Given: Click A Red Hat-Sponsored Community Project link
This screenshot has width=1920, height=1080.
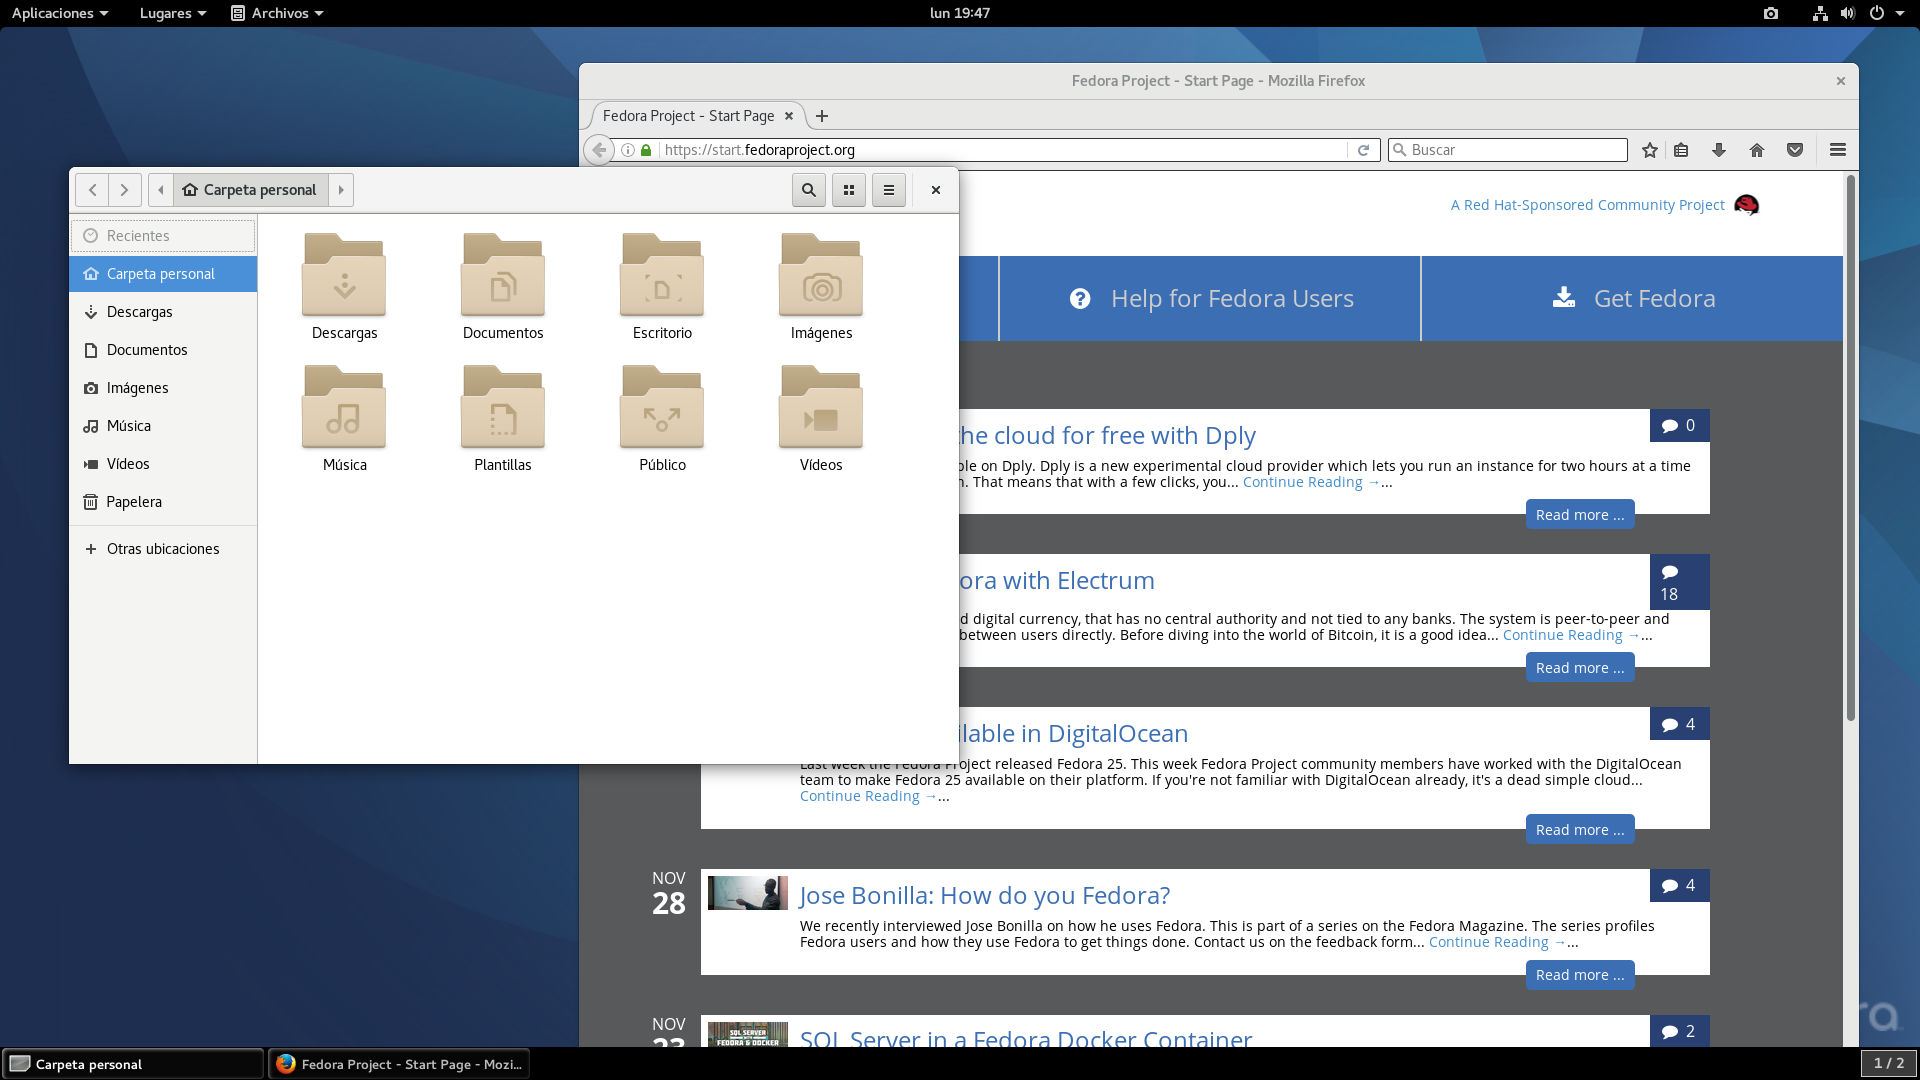Looking at the screenshot, I should pyautogui.click(x=1587, y=205).
